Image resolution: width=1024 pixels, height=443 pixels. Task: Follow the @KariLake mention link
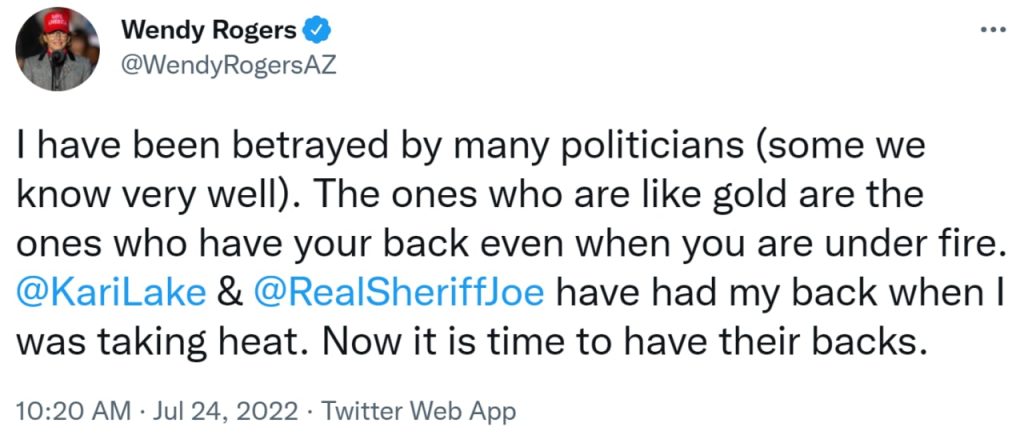click(x=110, y=293)
